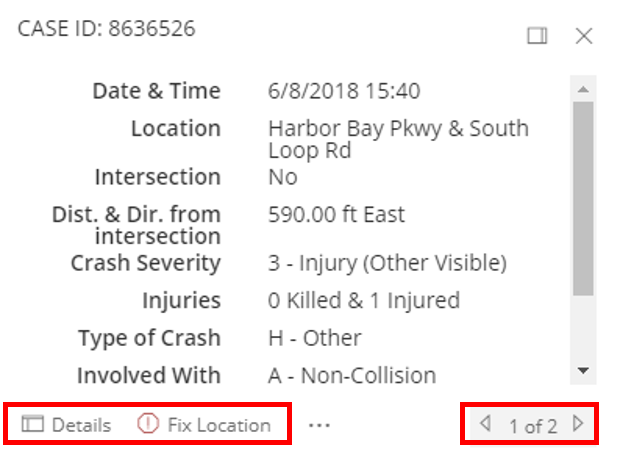Click the 0 Killed & 1 Injured text
The width and height of the screenshot is (620, 463).
(x=364, y=300)
